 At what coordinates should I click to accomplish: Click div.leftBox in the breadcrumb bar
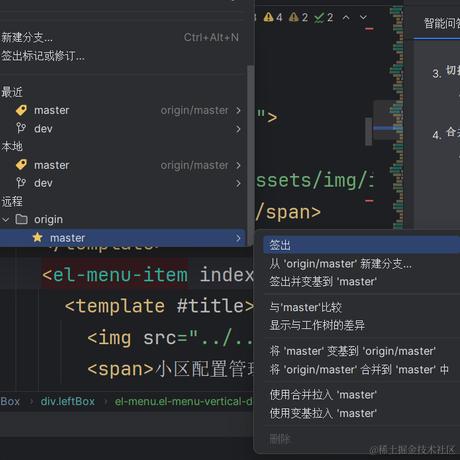pos(68,401)
